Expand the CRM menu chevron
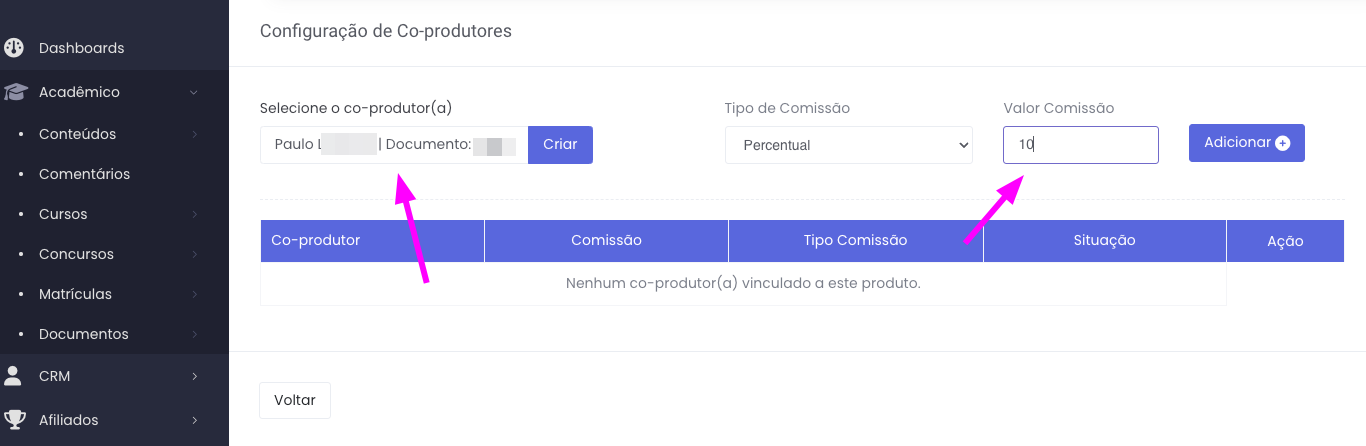1366x446 pixels. pos(194,376)
